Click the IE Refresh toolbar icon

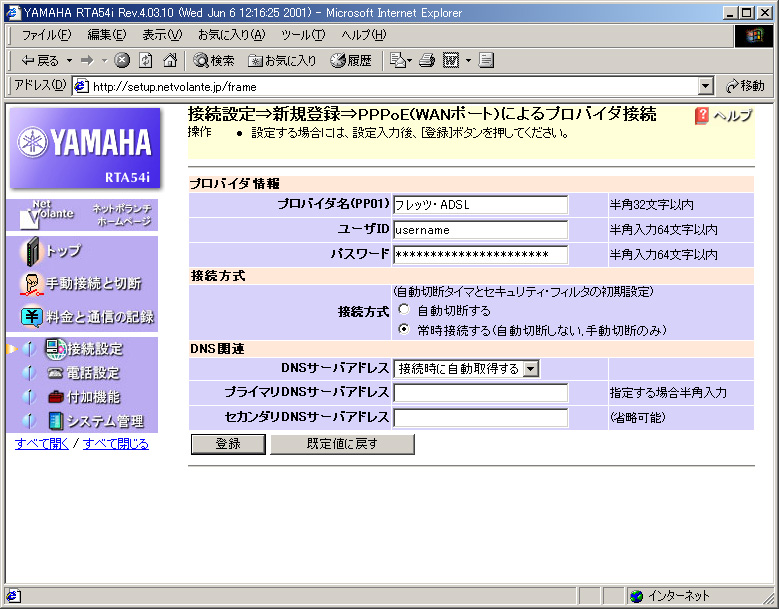[146, 60]
